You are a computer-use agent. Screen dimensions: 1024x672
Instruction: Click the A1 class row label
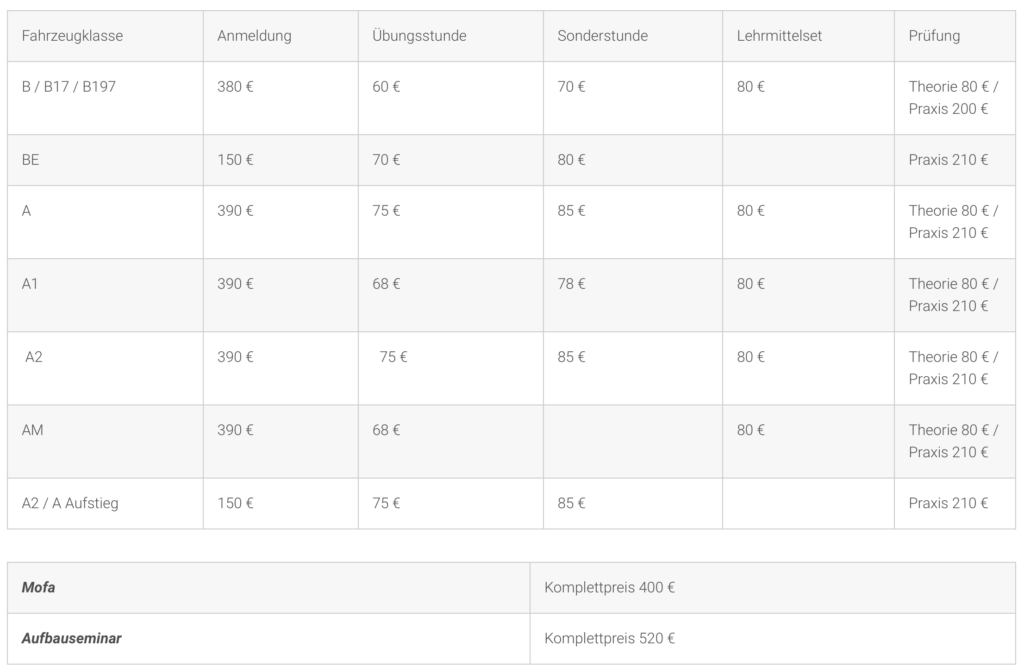(29, 284)
